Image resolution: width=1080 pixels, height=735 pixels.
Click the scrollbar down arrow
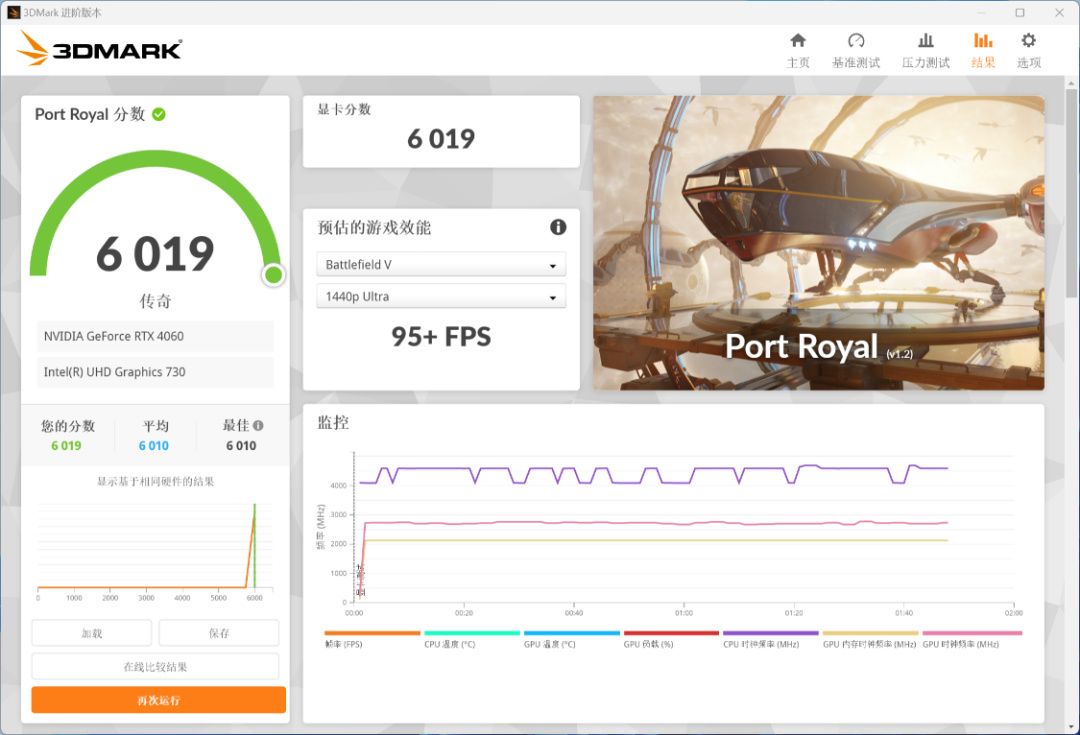click(x=1070, y=727)
